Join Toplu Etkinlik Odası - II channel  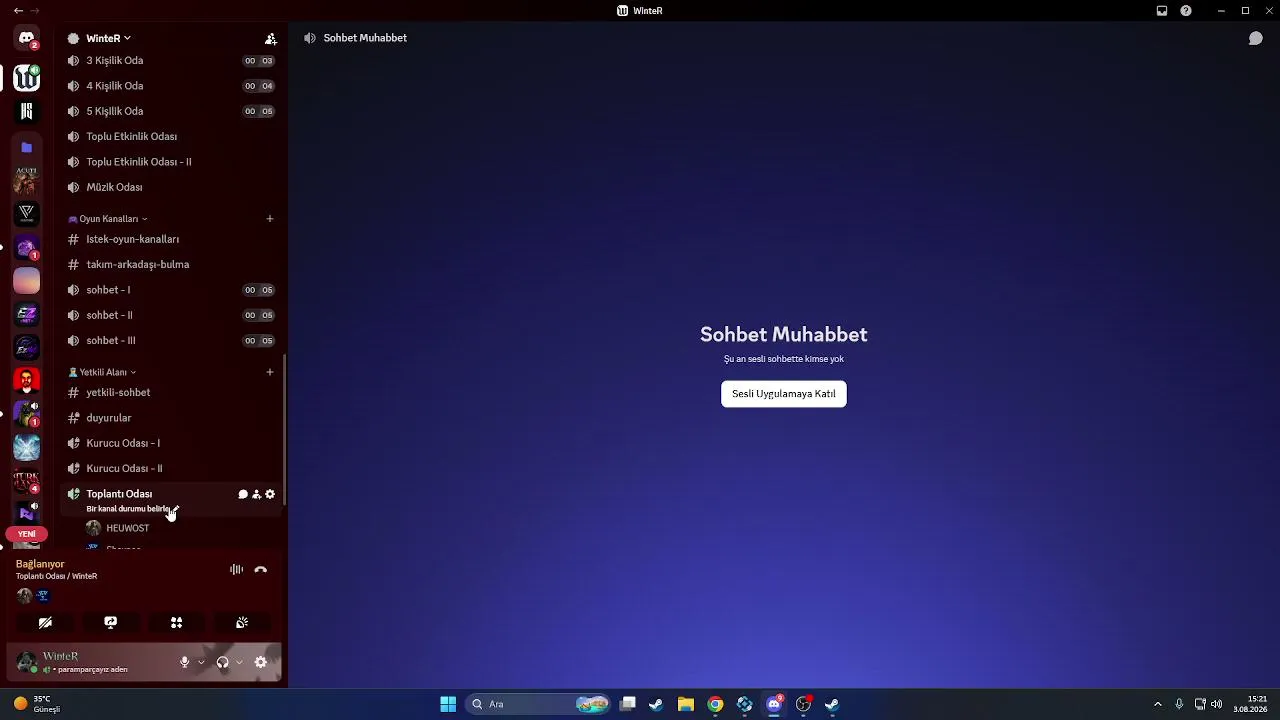point(171,162)
